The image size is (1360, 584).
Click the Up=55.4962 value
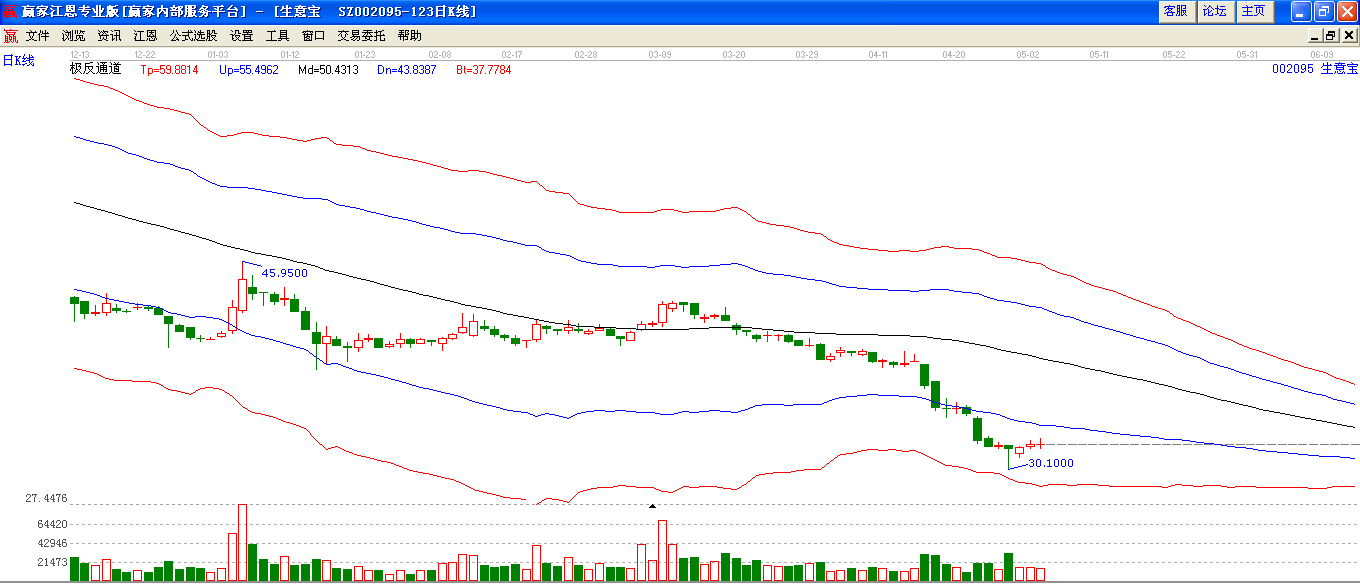[248, 70]
